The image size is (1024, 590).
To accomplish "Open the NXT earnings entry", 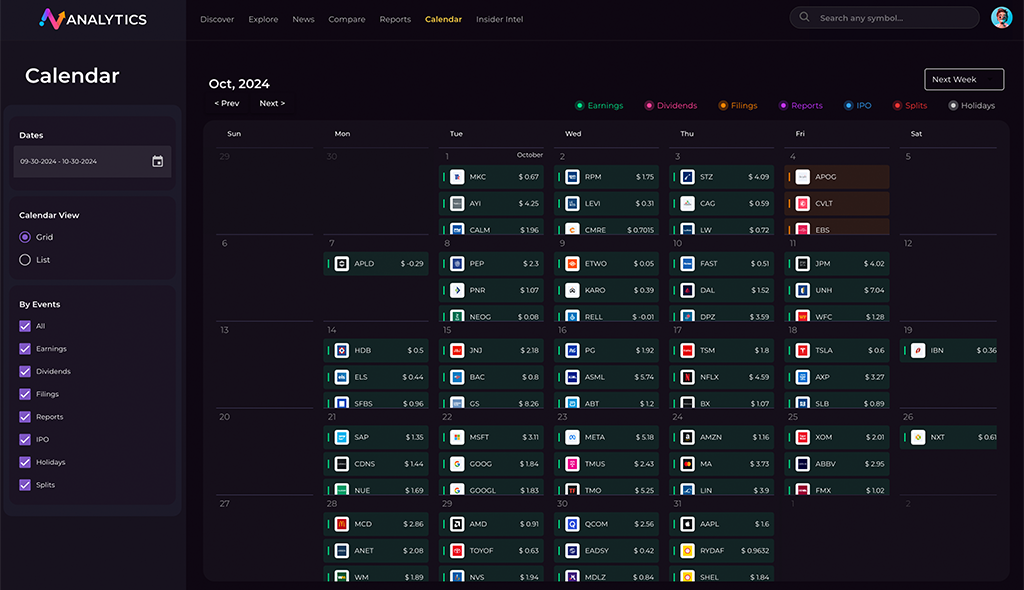I will [x=948, y=437].
